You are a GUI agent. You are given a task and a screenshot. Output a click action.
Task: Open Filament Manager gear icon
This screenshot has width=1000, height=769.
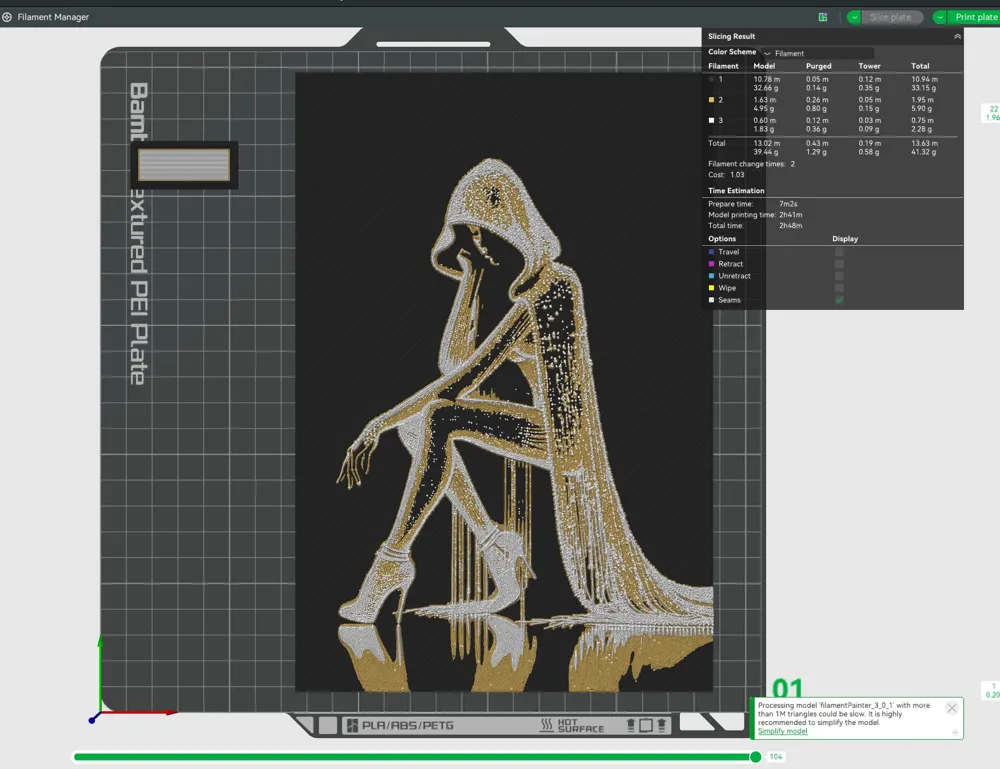(7, 17)
